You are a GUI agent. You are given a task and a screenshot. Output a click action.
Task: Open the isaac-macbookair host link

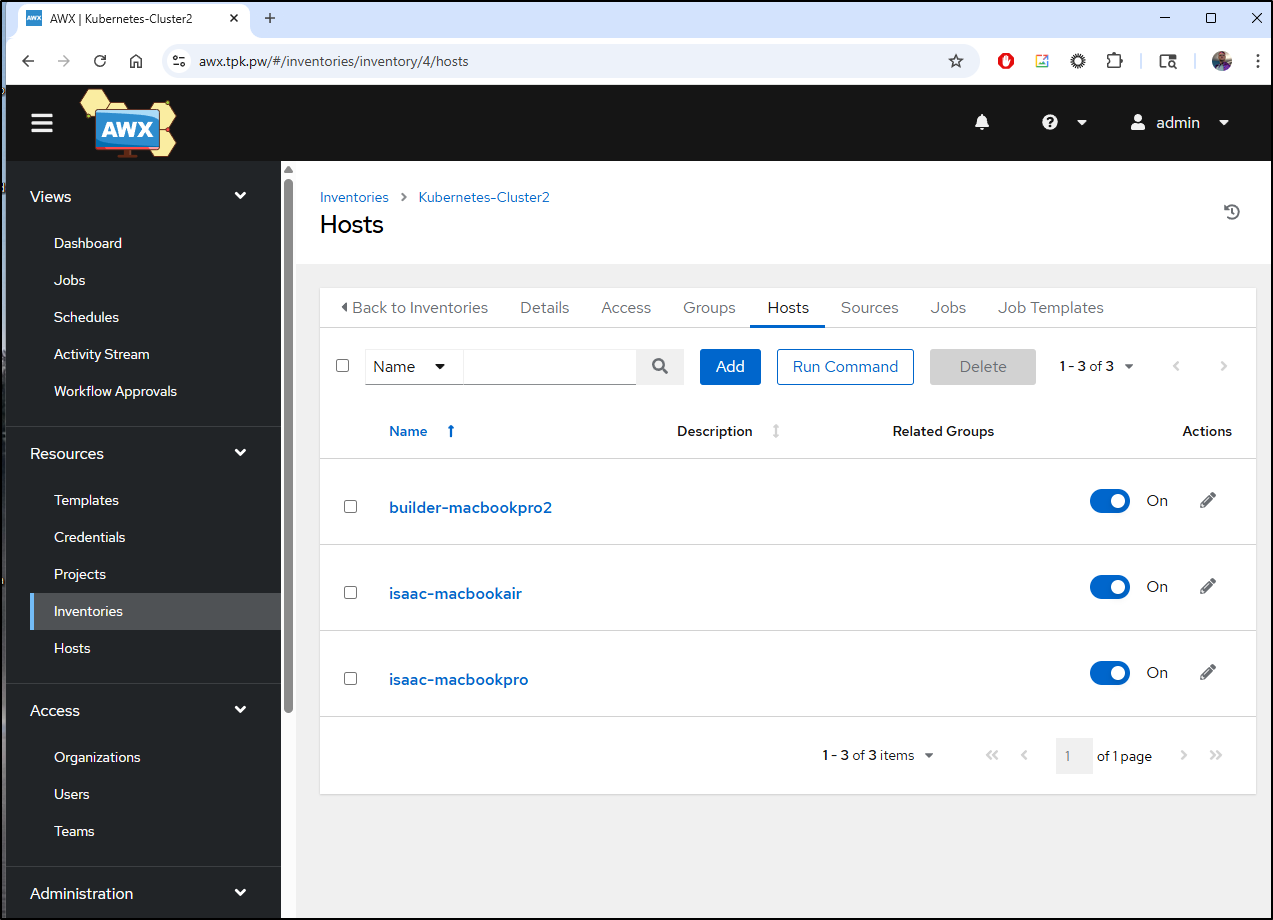point(455,593)
